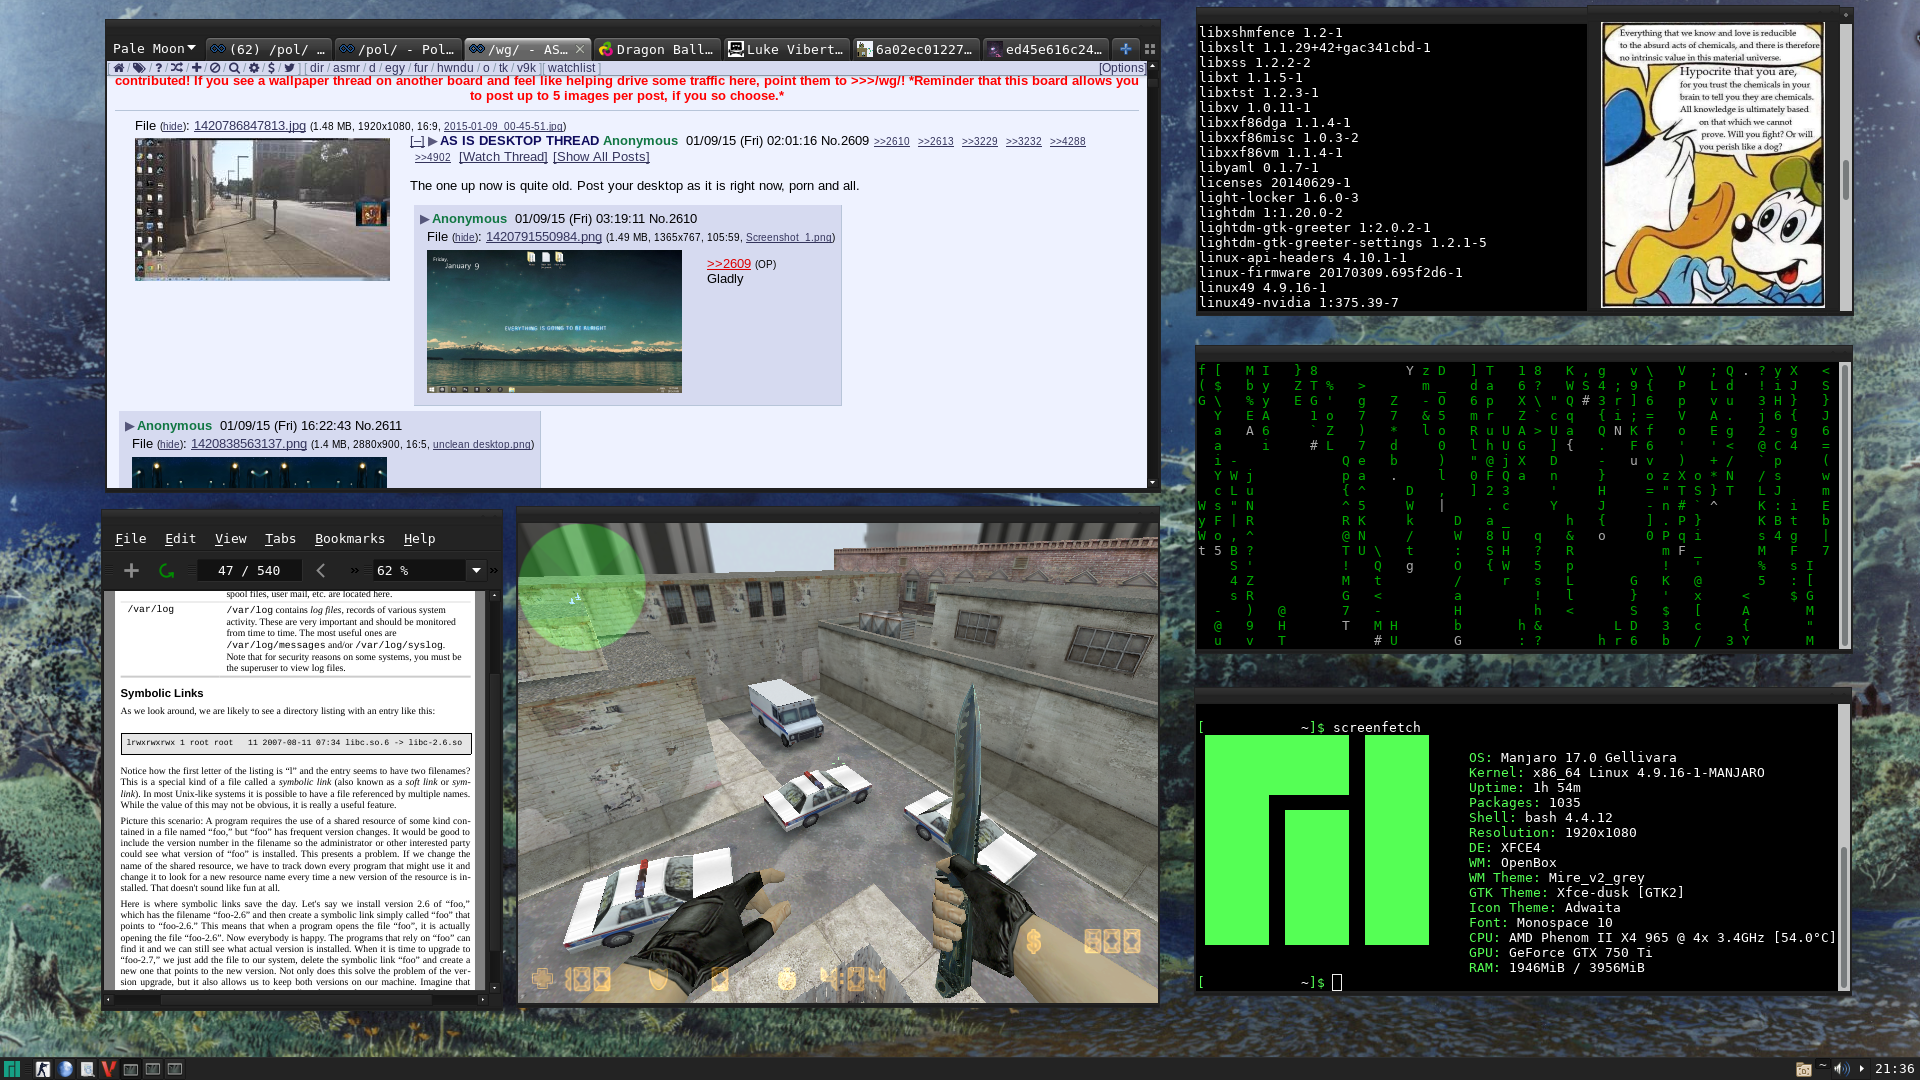Image resolution: width=1920 pixels, height=1080 pixels.
Task: Open the Edit menu in PDF viewer
Action: coord(180,538)
